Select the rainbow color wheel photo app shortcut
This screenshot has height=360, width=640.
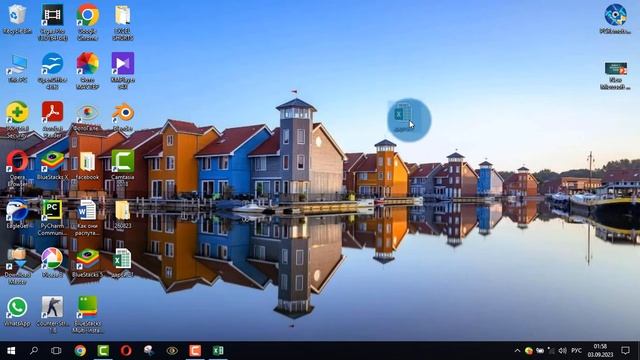[87, 70]
